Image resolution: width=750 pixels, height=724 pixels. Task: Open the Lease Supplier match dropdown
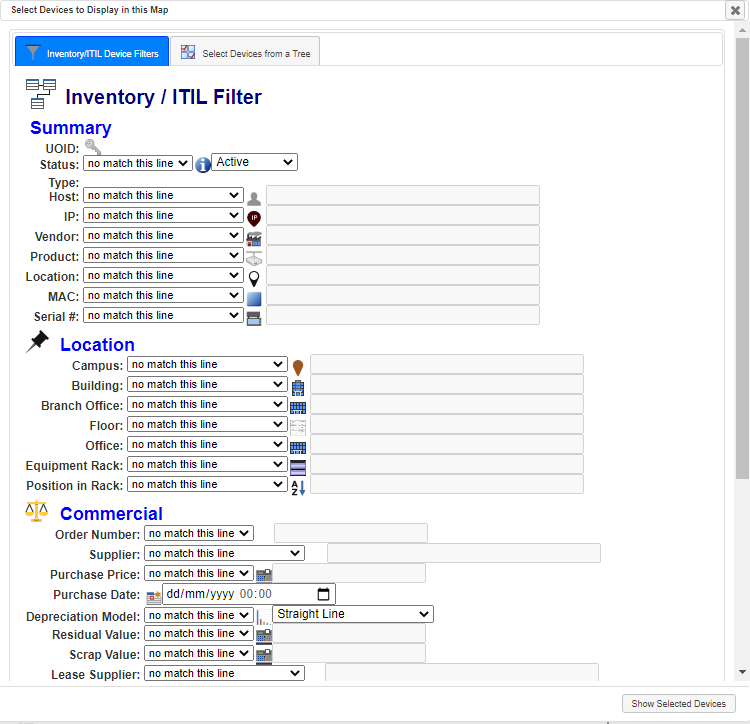click(x=224, y=674)
